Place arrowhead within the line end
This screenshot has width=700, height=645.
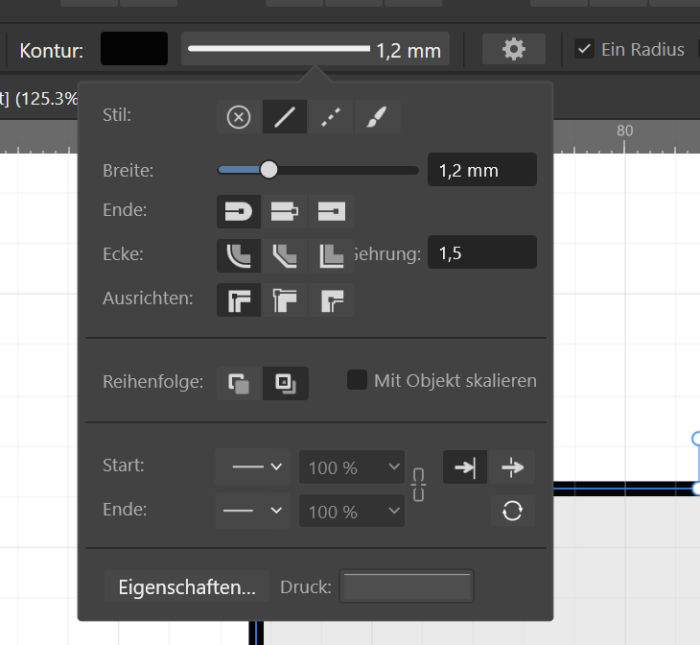click(465, 467)
